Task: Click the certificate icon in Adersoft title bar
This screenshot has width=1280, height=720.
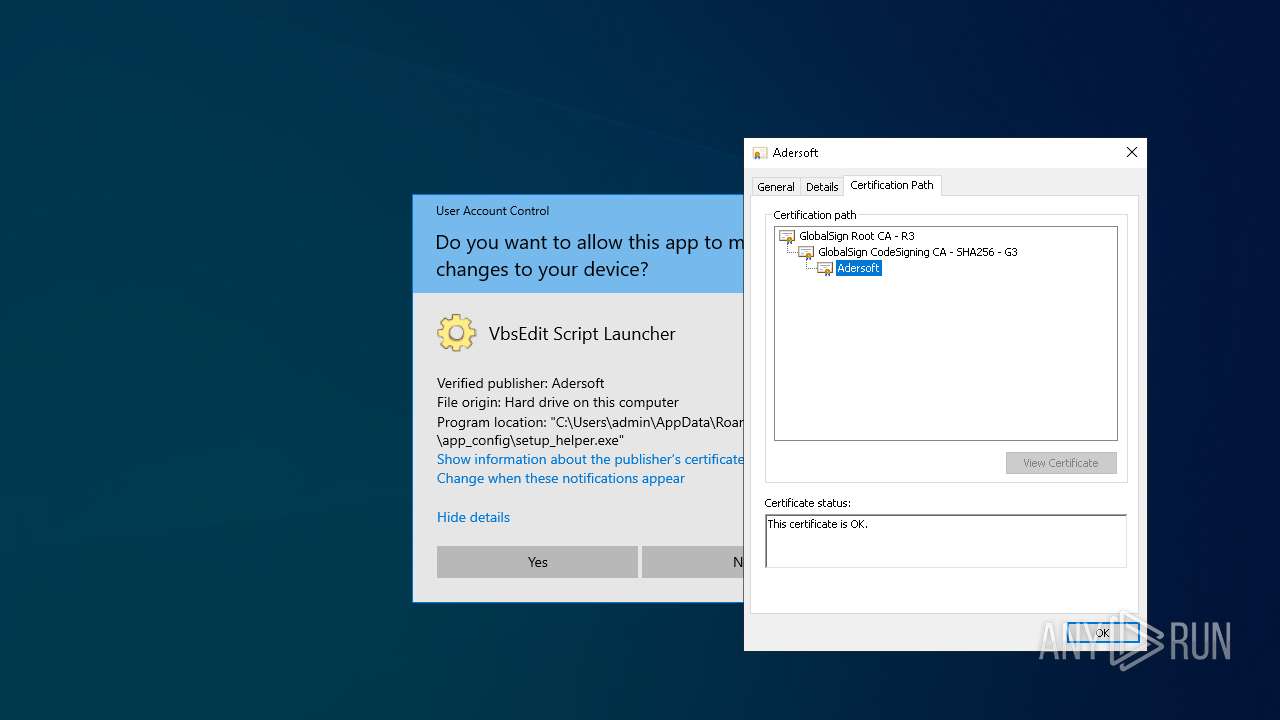Action: (760, 153)
